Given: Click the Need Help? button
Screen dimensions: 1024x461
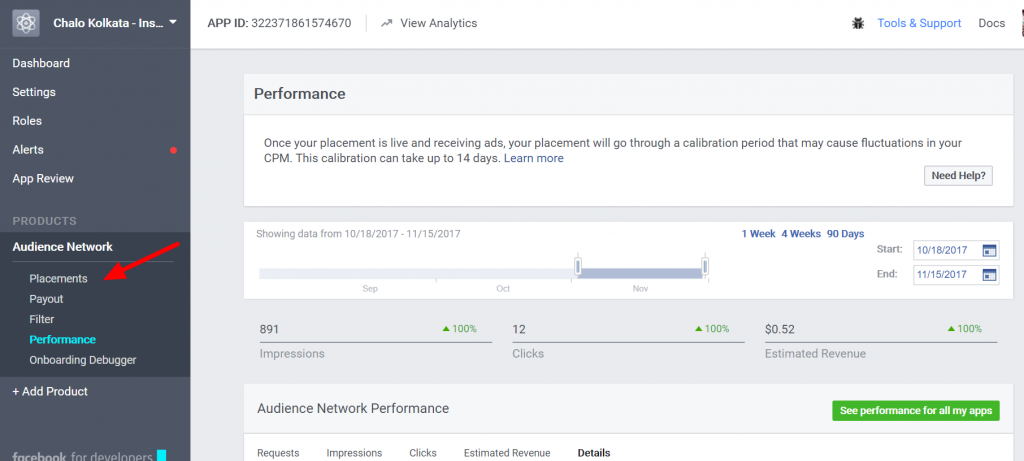Looking at the screenshot, I should 958,176.
